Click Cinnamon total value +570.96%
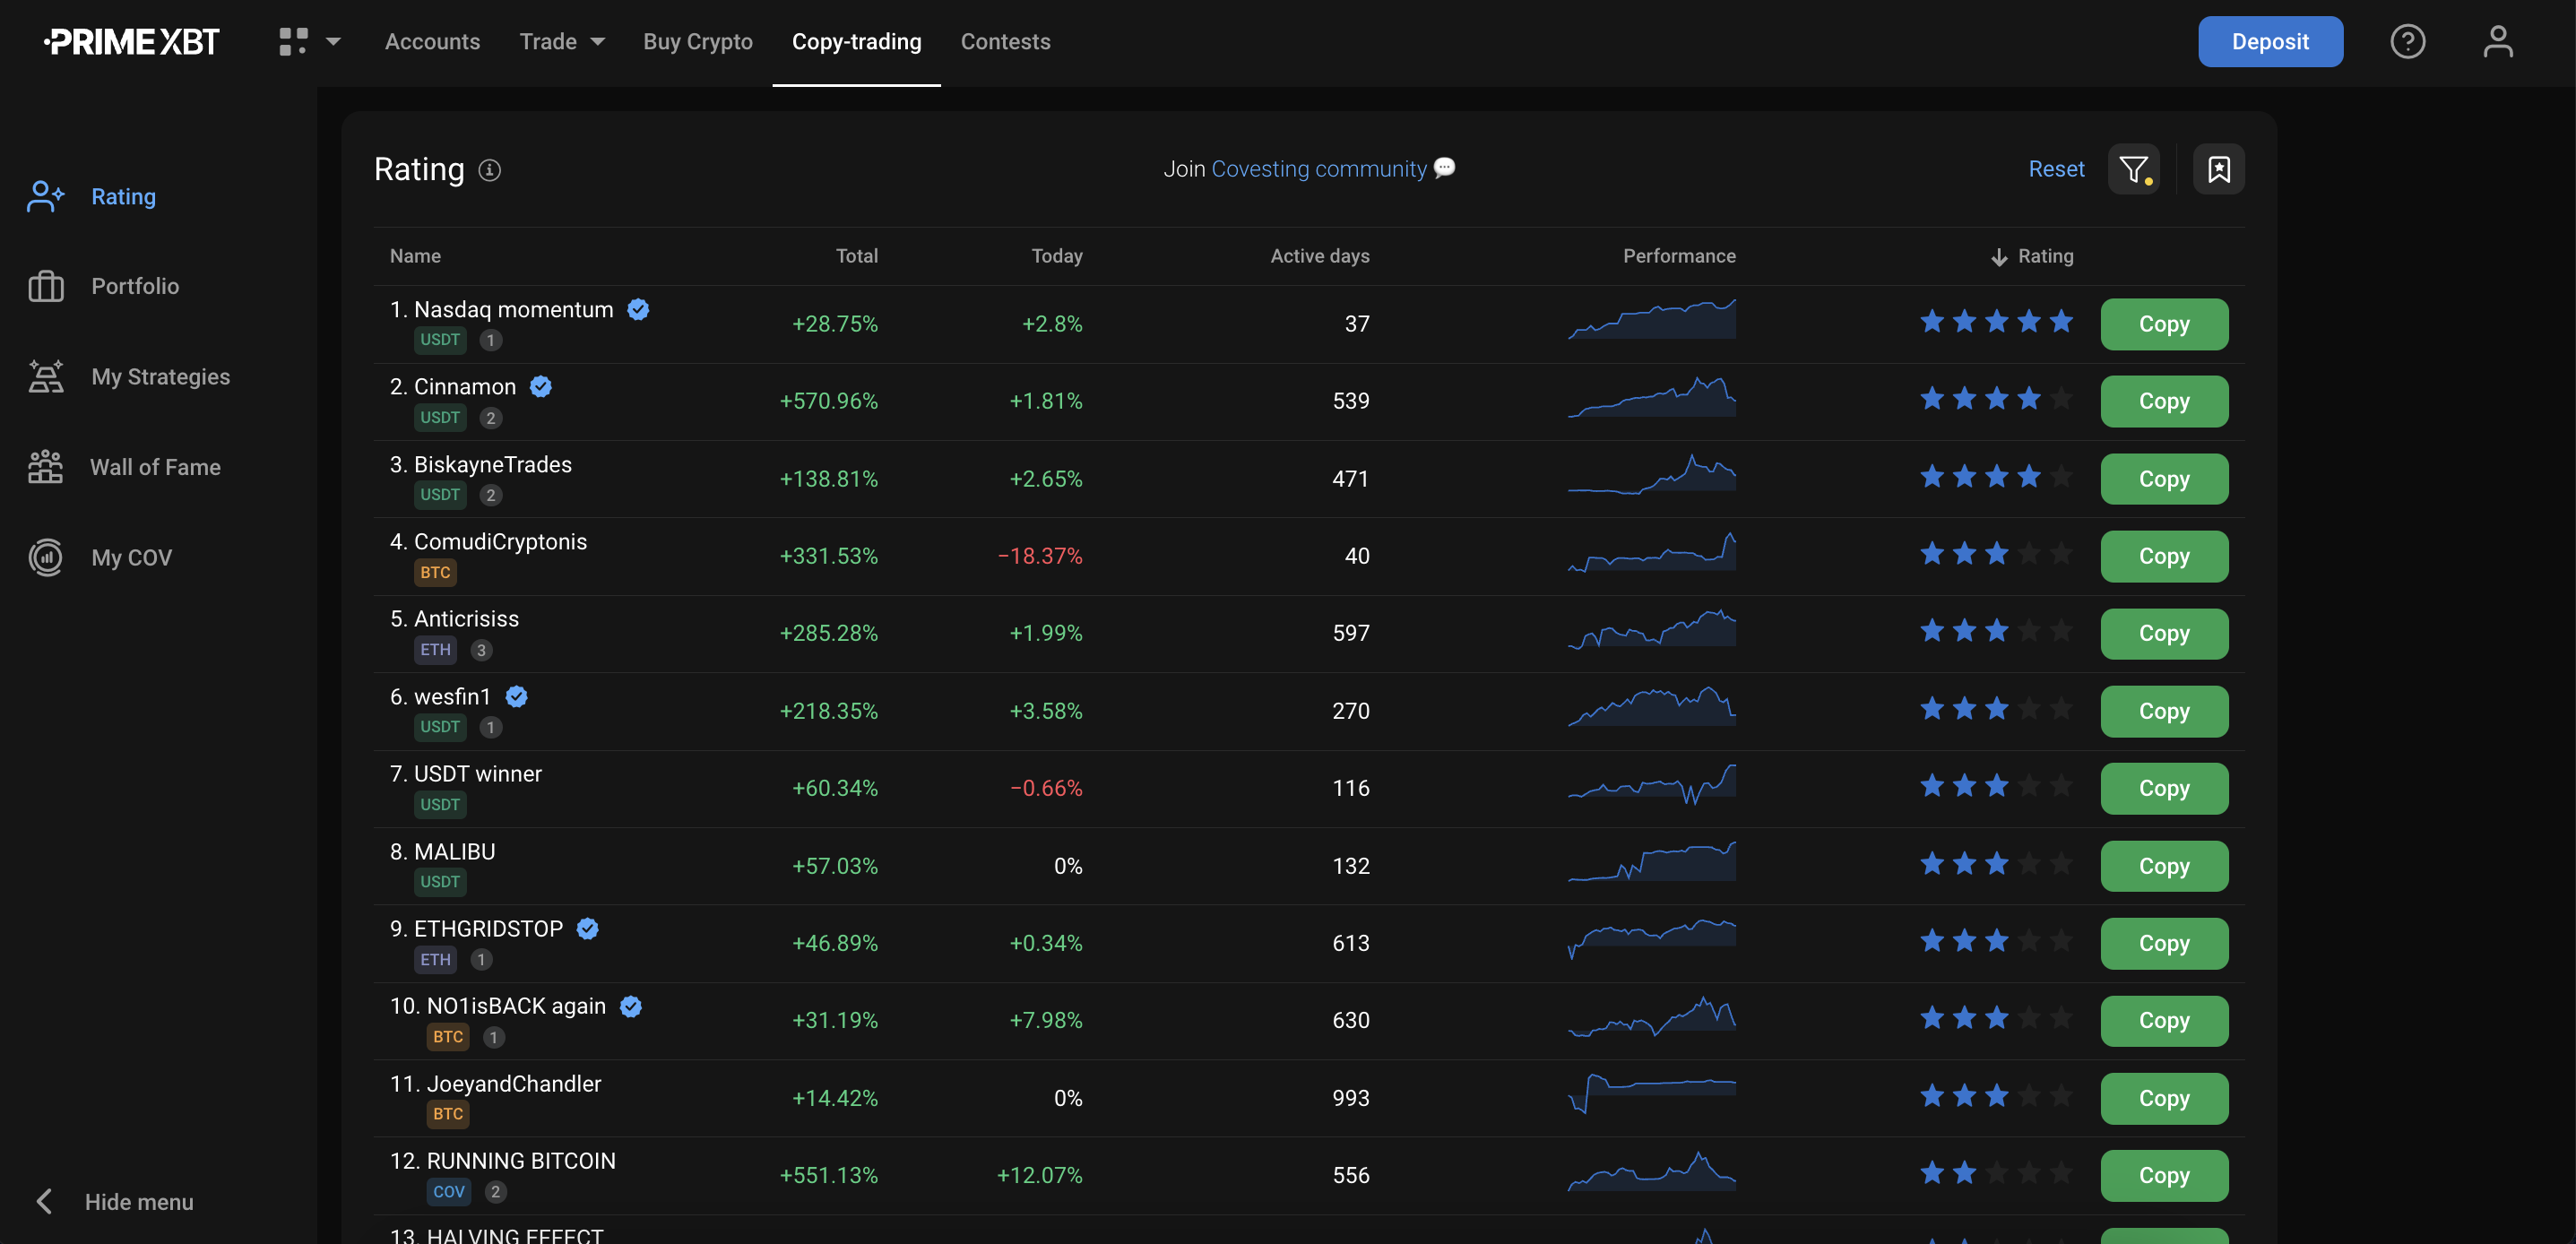 [828, 401]
